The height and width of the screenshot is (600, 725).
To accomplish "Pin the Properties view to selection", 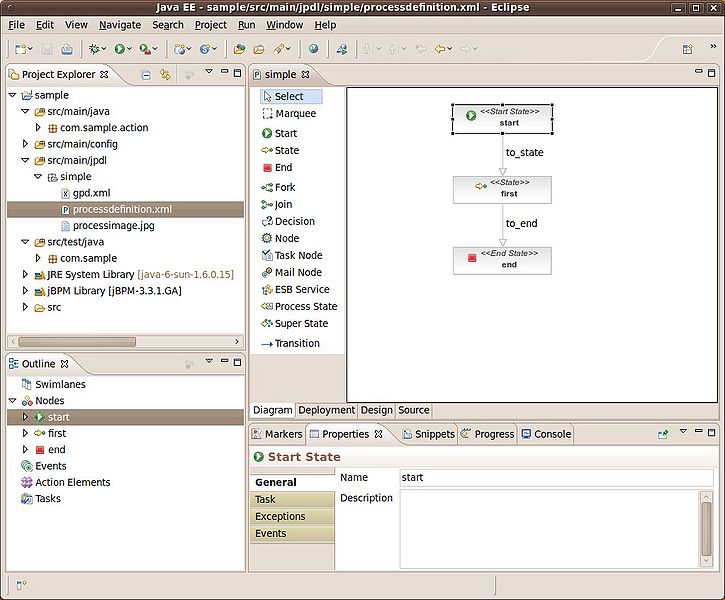I will tap(663, 434).
